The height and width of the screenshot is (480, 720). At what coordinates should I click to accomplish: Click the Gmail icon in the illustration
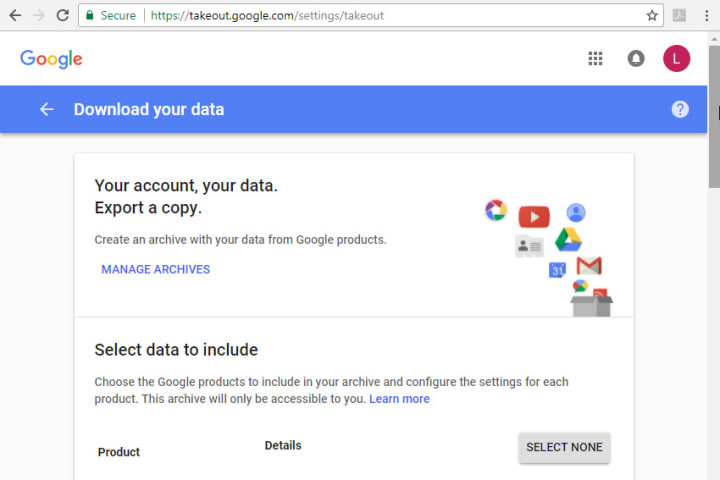589,266
